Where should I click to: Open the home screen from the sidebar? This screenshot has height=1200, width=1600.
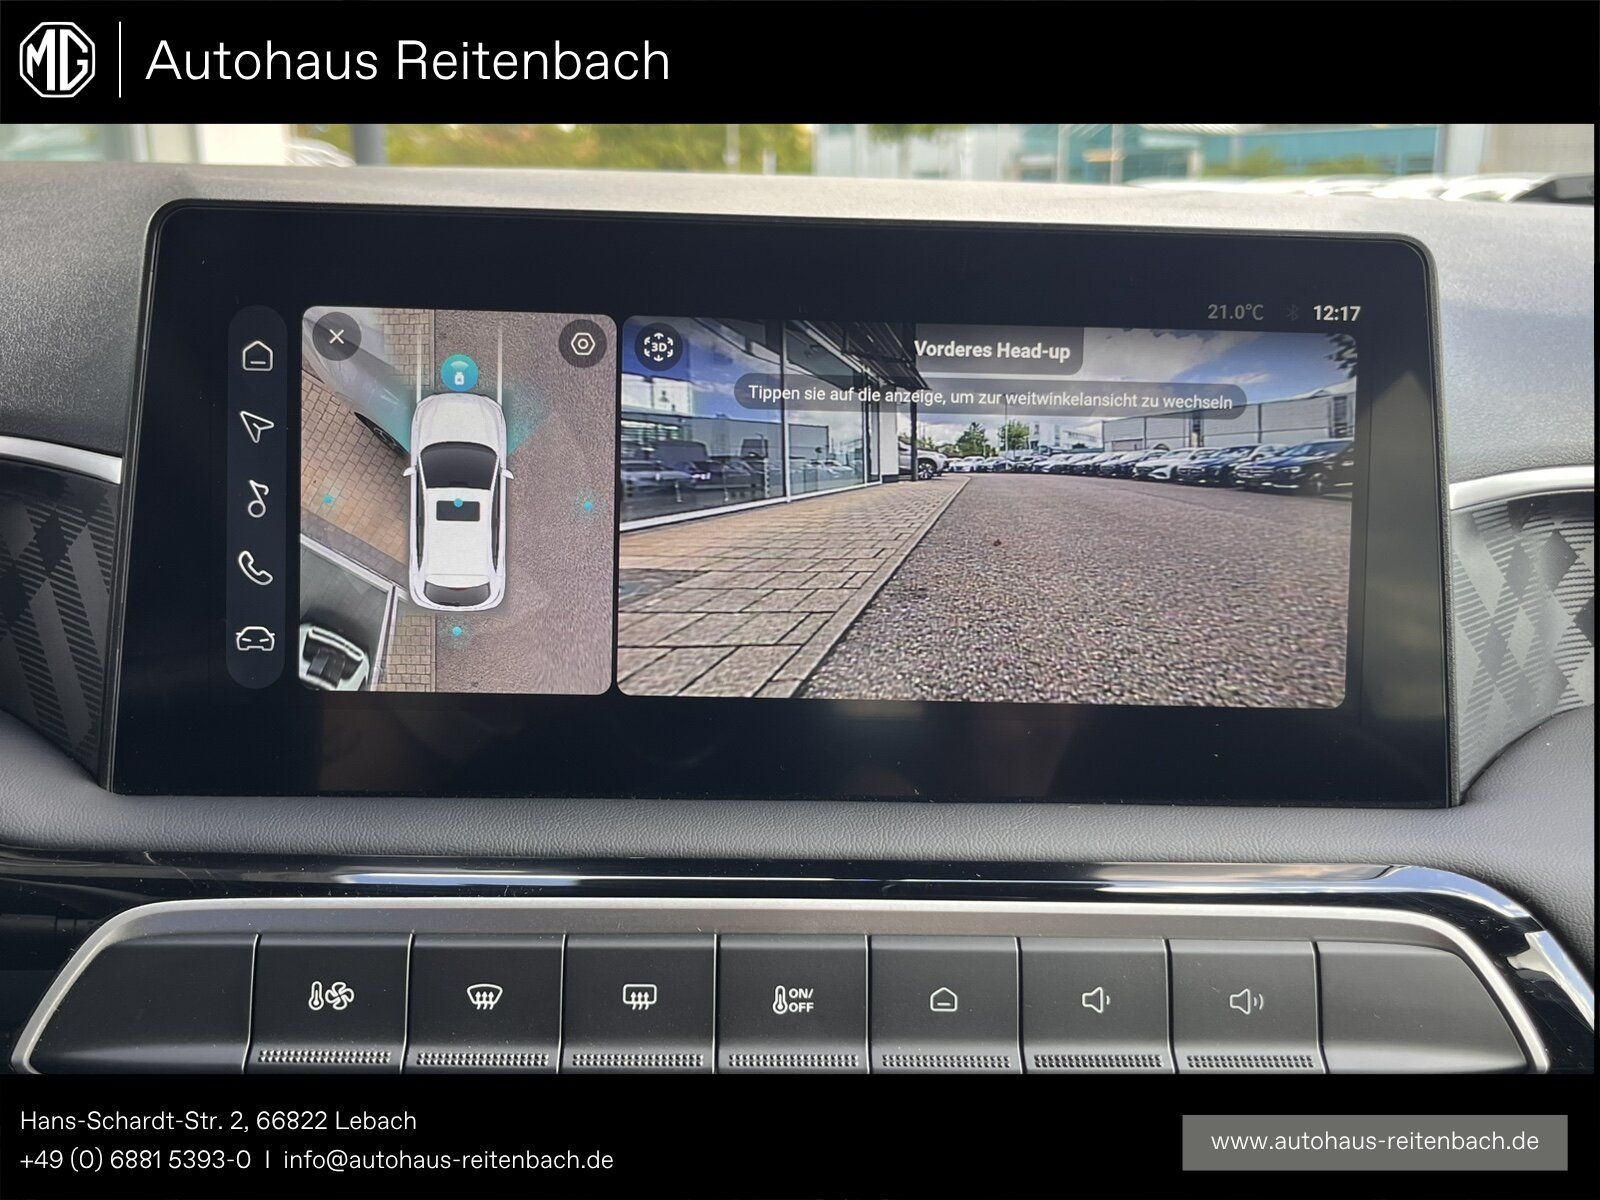pyautogui.click(x=258, y=355)
